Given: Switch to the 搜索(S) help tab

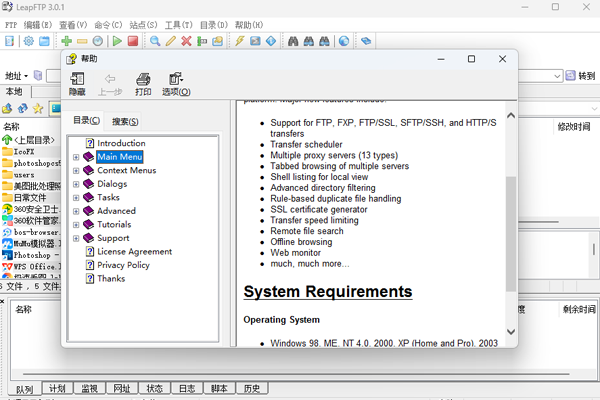Looking at the screenshot, I should [126, 121].
